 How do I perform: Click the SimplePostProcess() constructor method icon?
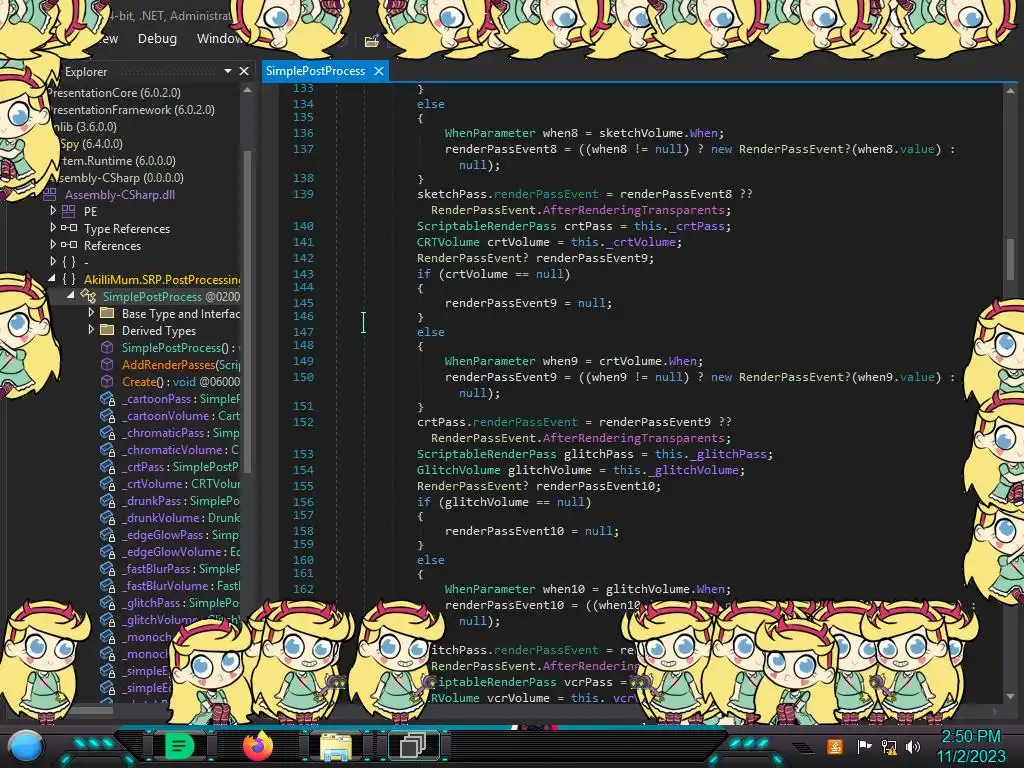[x=107, y=347]
